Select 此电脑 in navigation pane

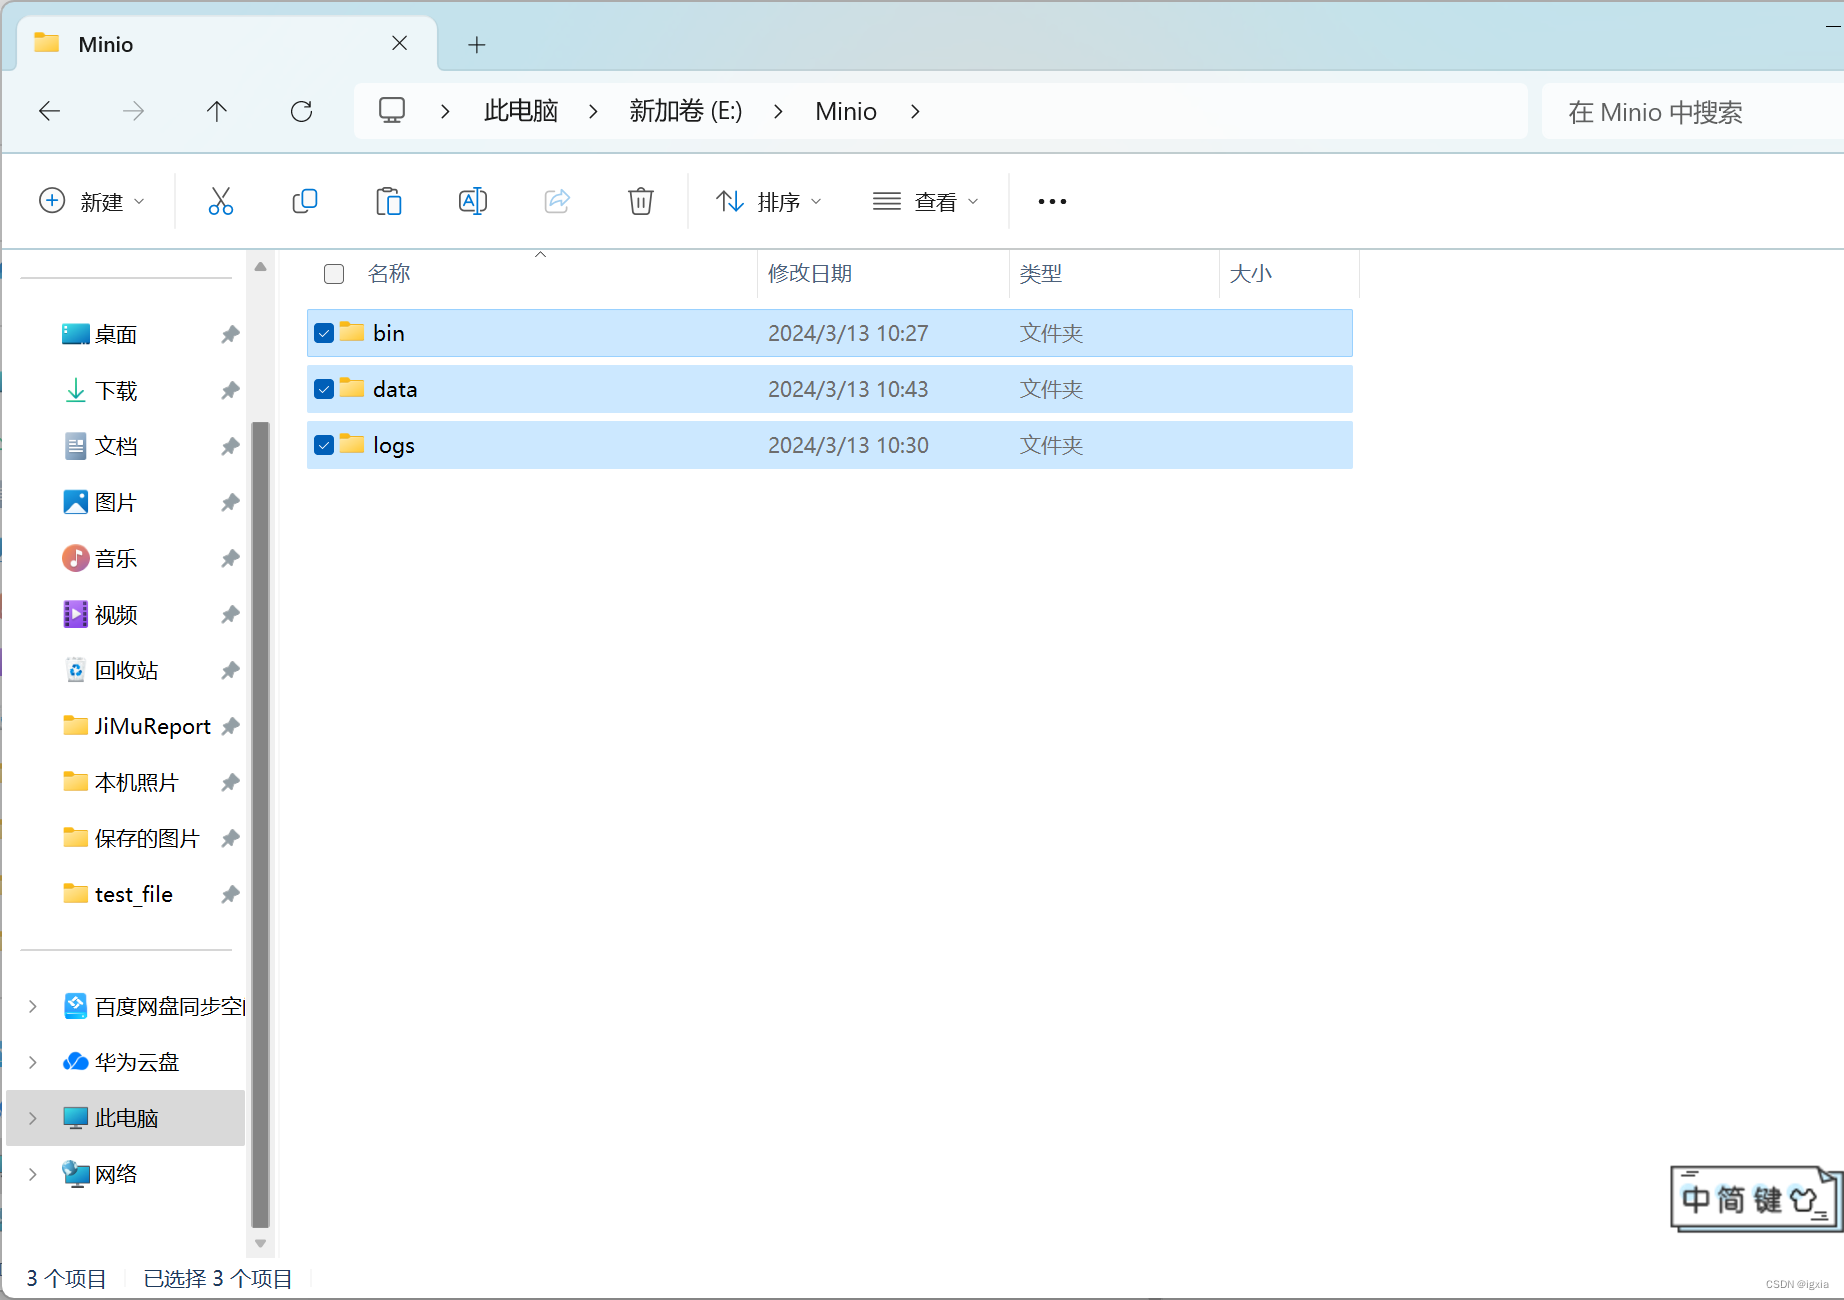(126, 1118)
